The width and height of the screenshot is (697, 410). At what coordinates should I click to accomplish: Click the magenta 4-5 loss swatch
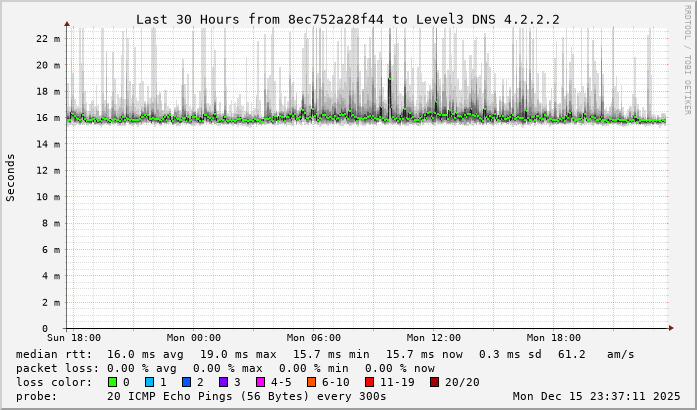[x=260, y=382]
